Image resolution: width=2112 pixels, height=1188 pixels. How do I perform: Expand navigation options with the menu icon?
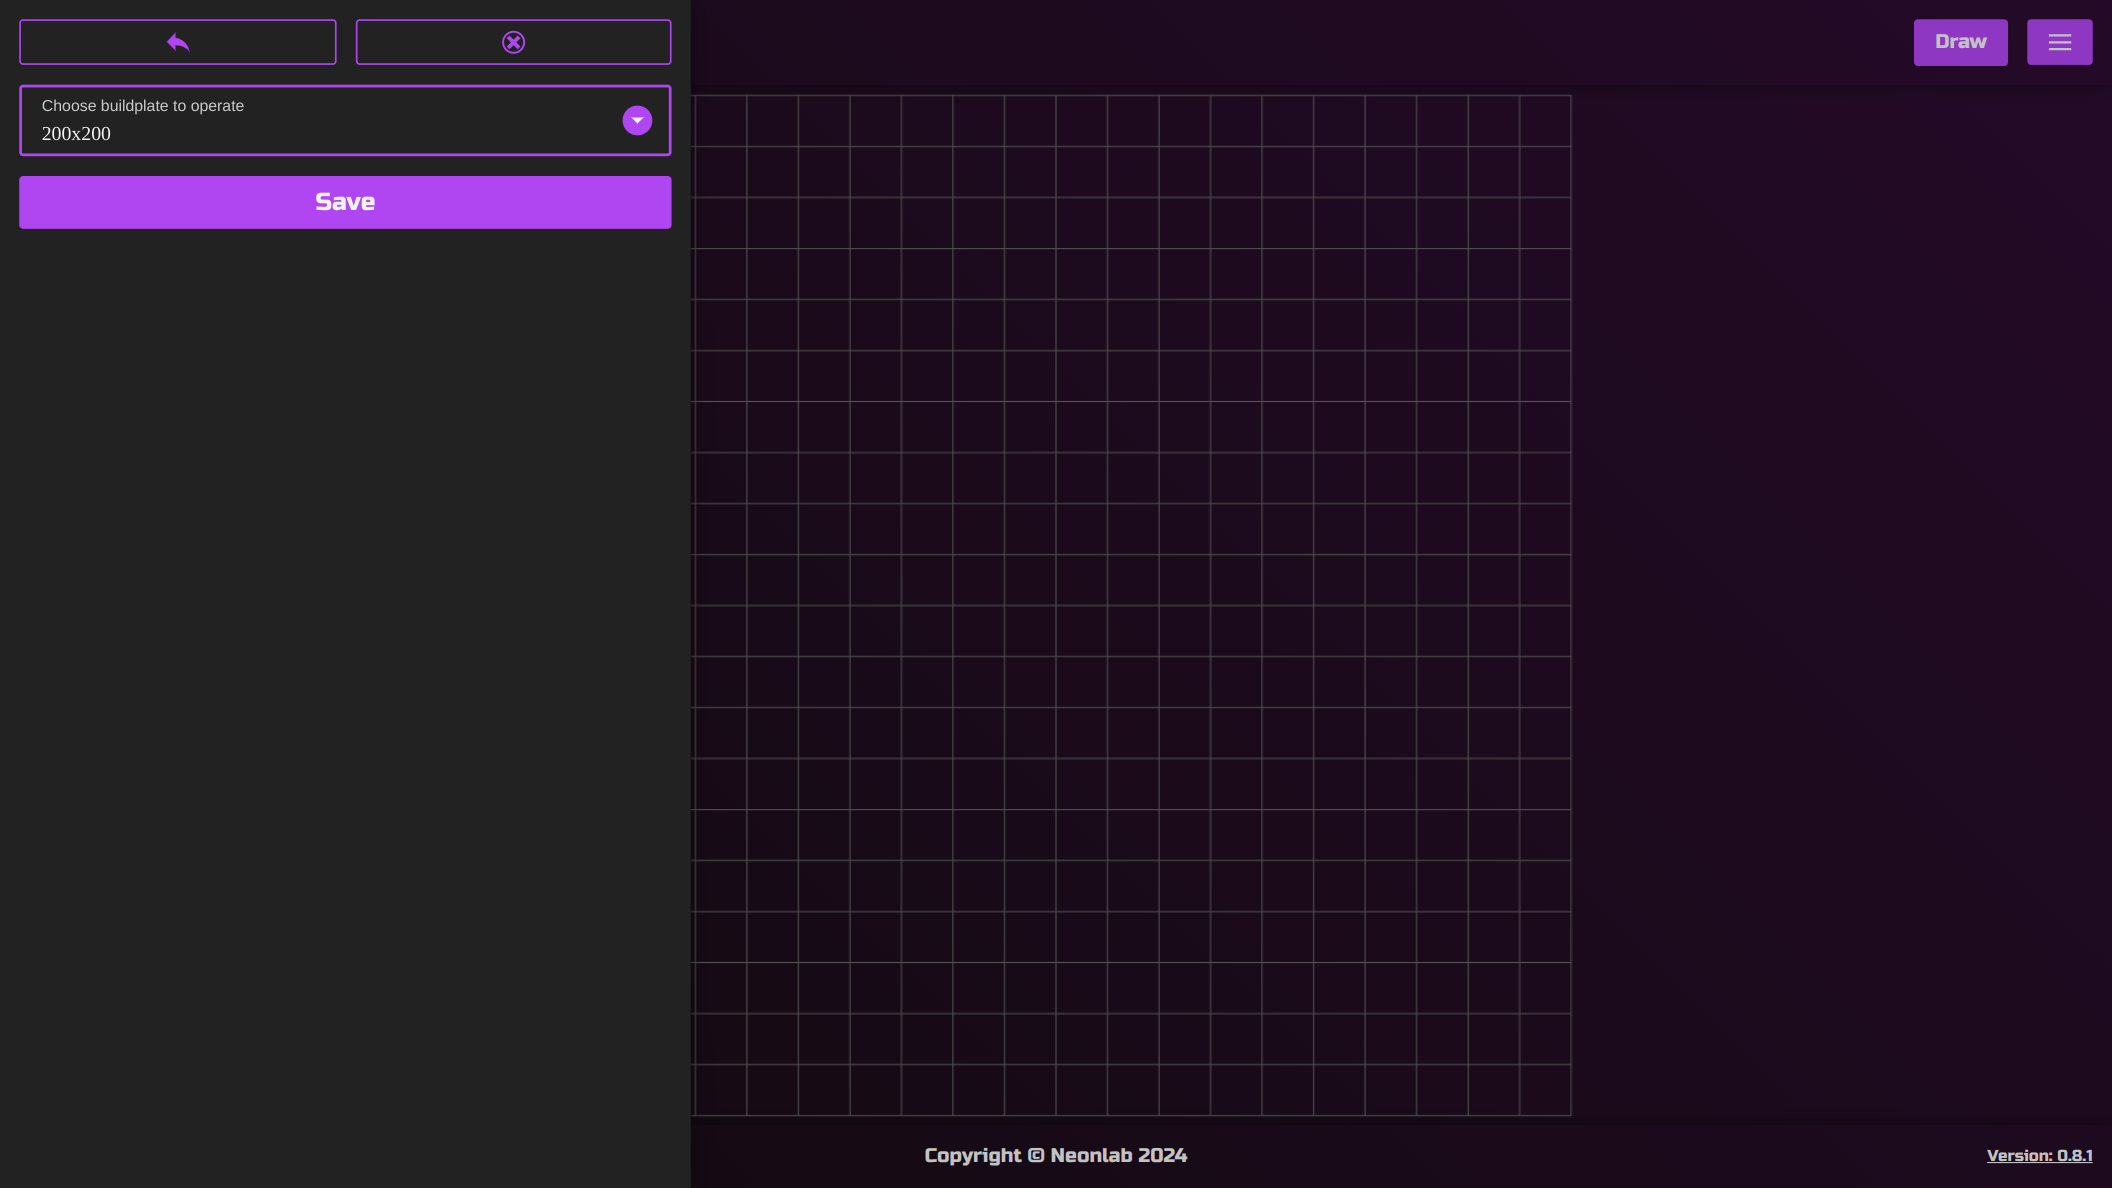[2059, 42]
